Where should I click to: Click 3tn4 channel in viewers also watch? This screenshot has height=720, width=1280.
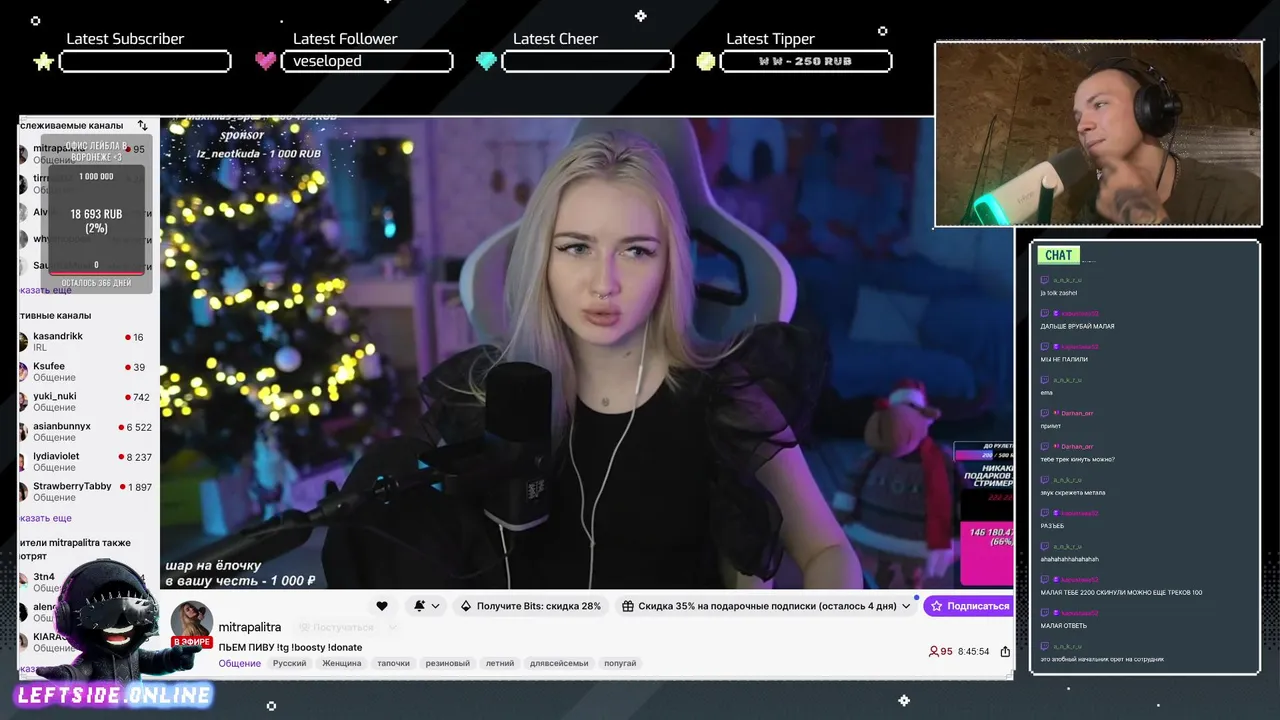click(x=44, y=577)
